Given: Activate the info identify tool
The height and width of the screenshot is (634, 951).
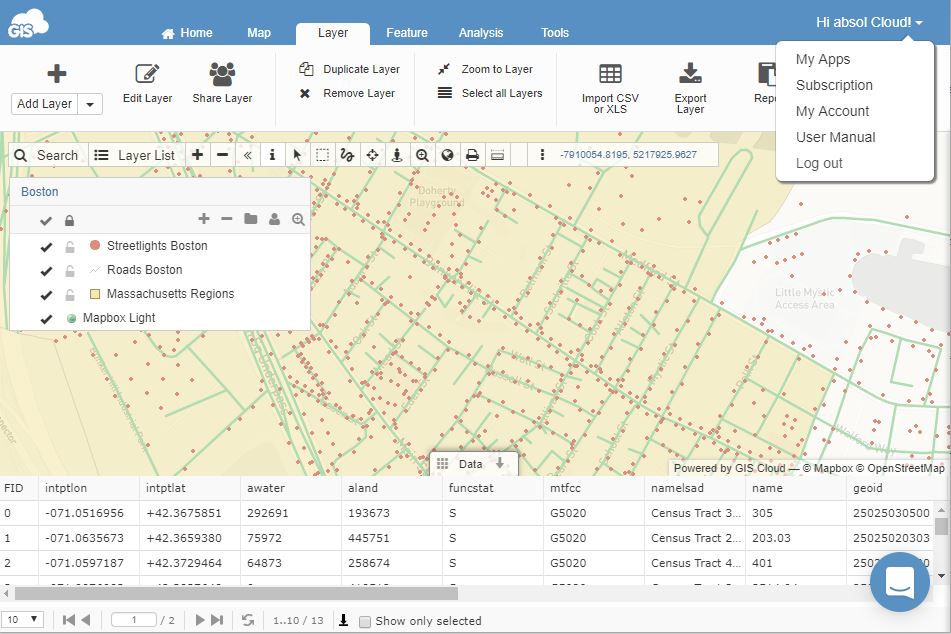Looking at the screenshot, I should click(272, 155).
